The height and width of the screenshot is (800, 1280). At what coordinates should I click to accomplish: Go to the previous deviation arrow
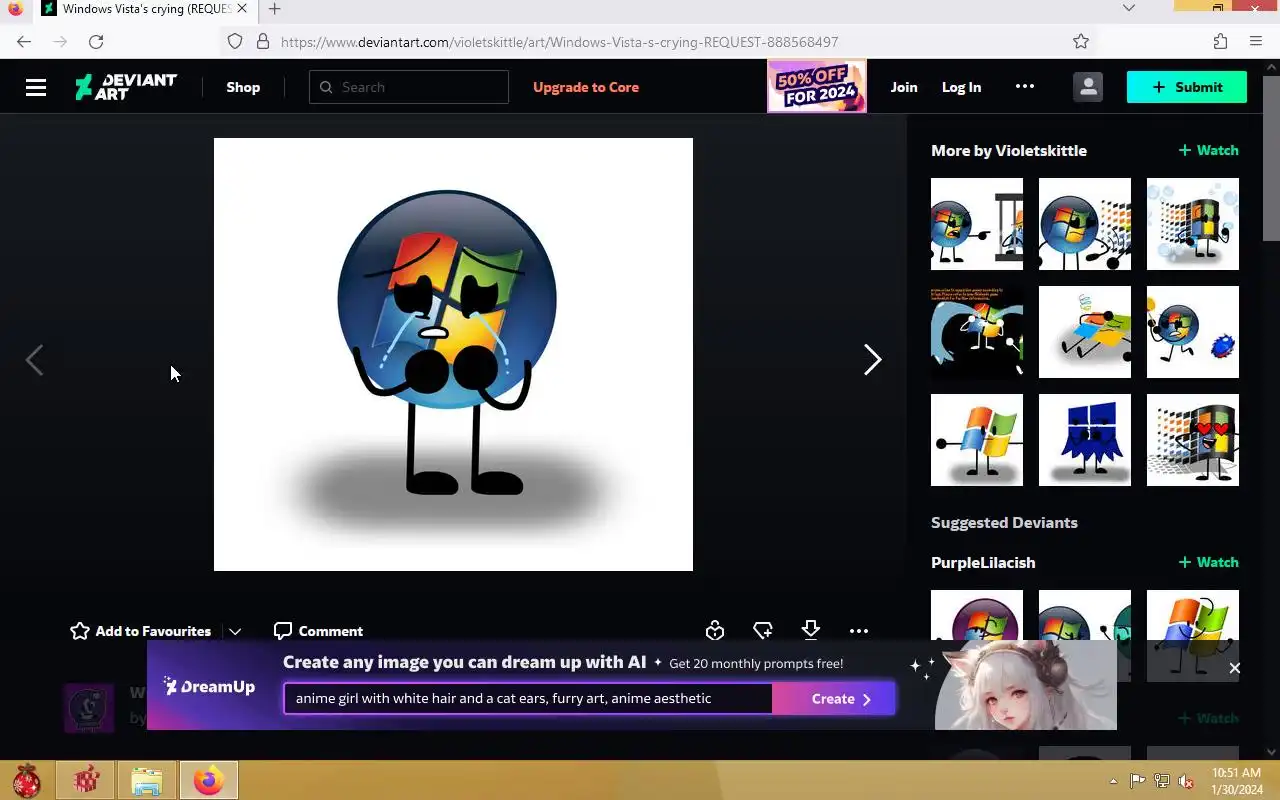pyautogui.click(x=34, y=360)
